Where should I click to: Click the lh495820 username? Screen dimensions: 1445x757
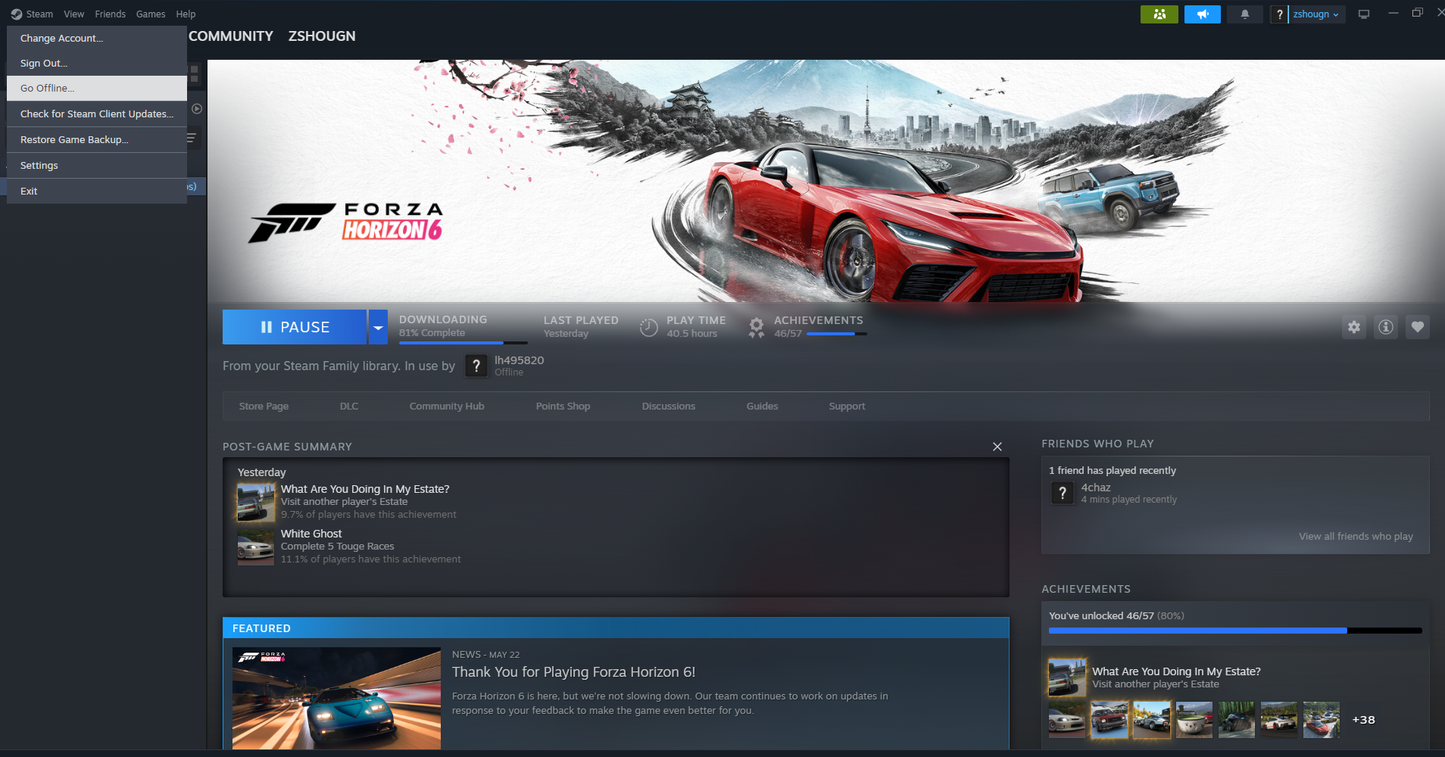[519, 360]
